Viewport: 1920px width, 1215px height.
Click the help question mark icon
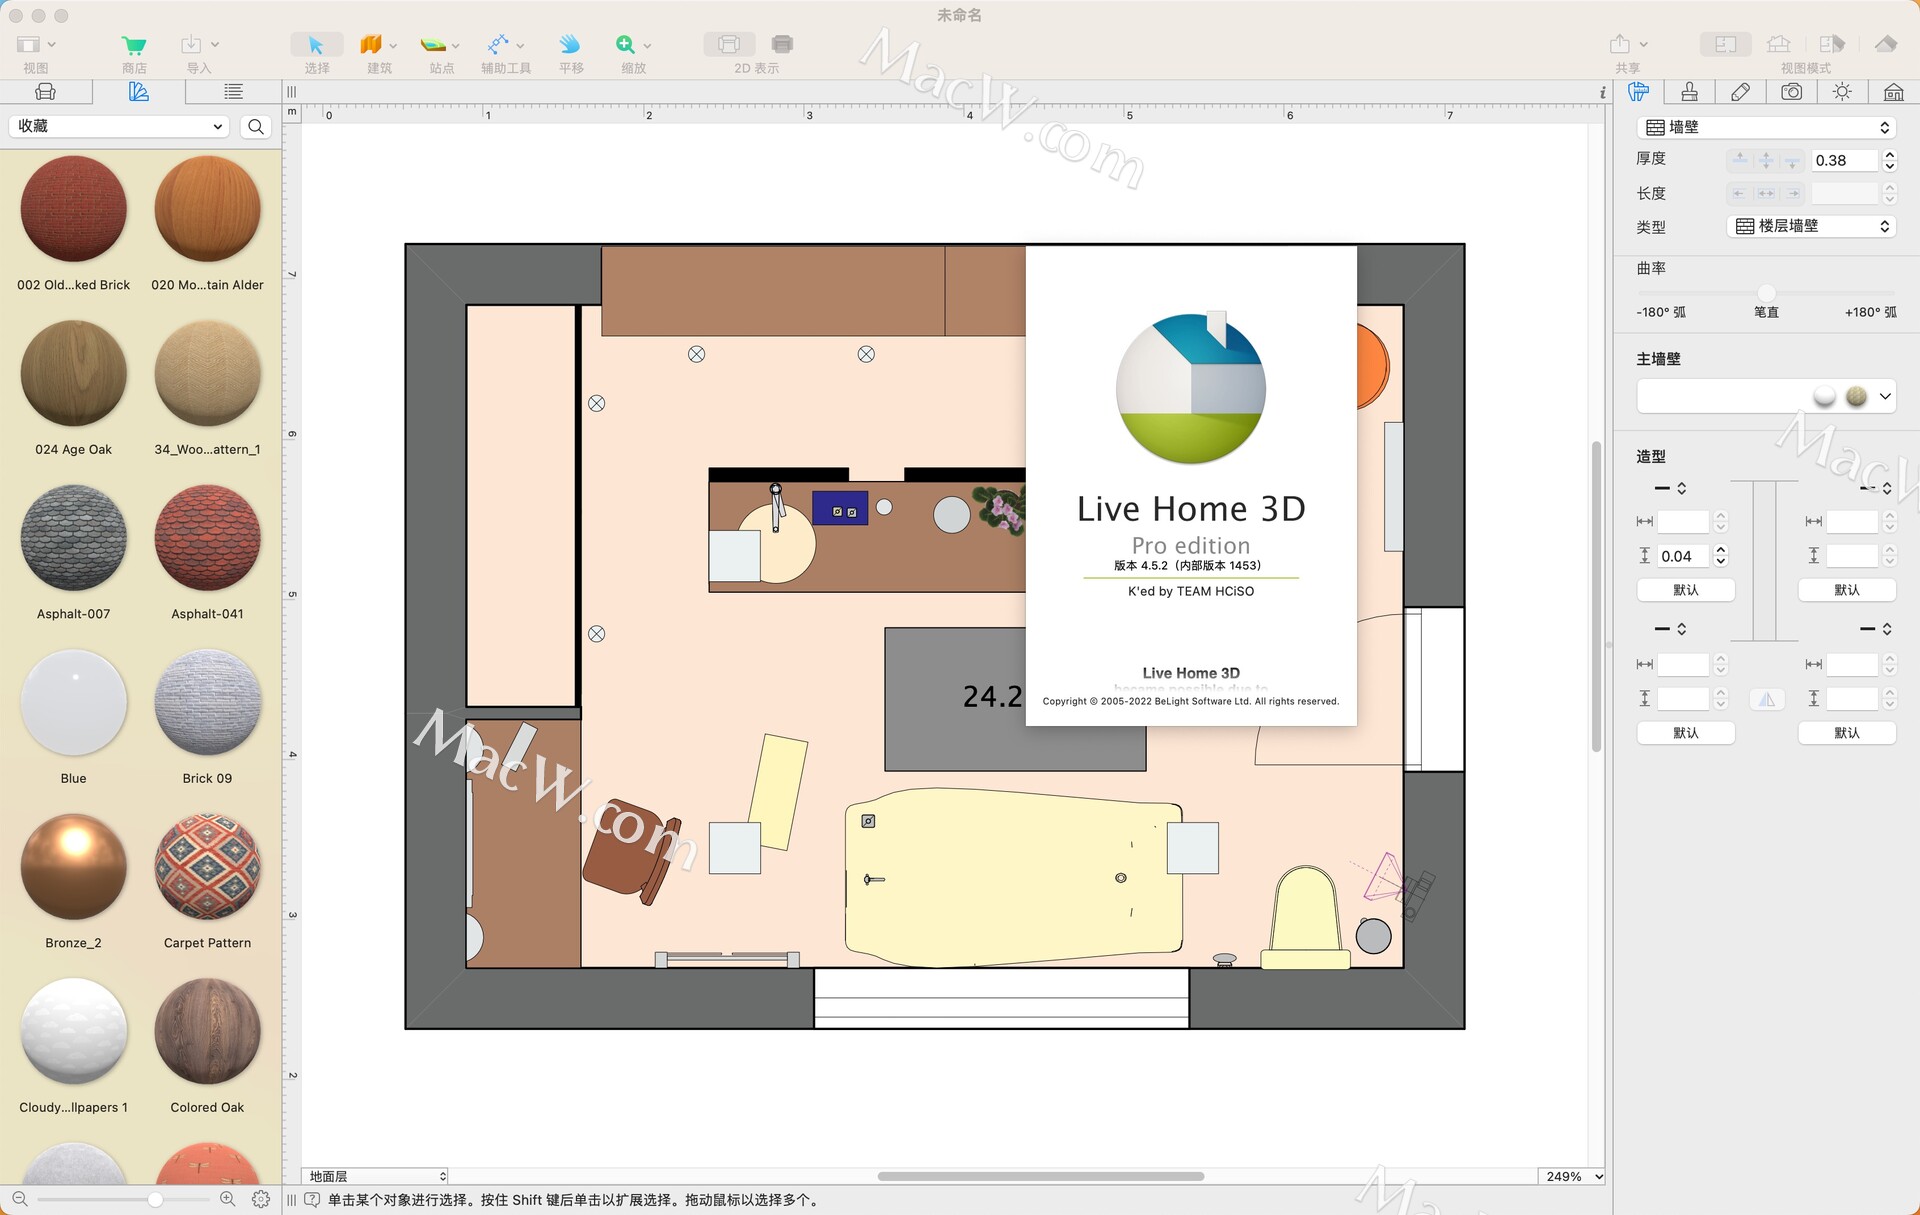tap(312, 1200)
